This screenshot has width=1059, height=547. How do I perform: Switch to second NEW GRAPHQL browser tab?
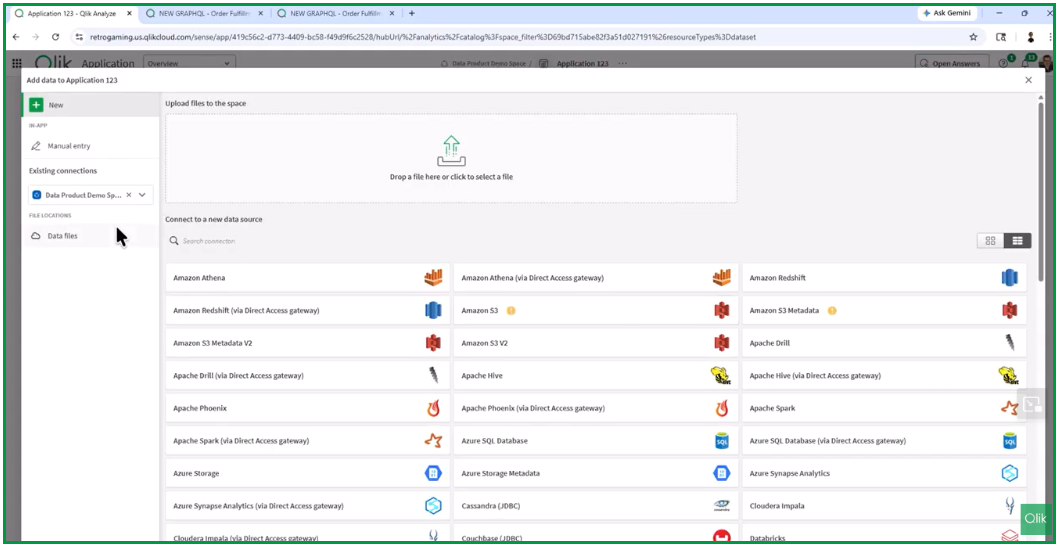click(x=330, y=13)
